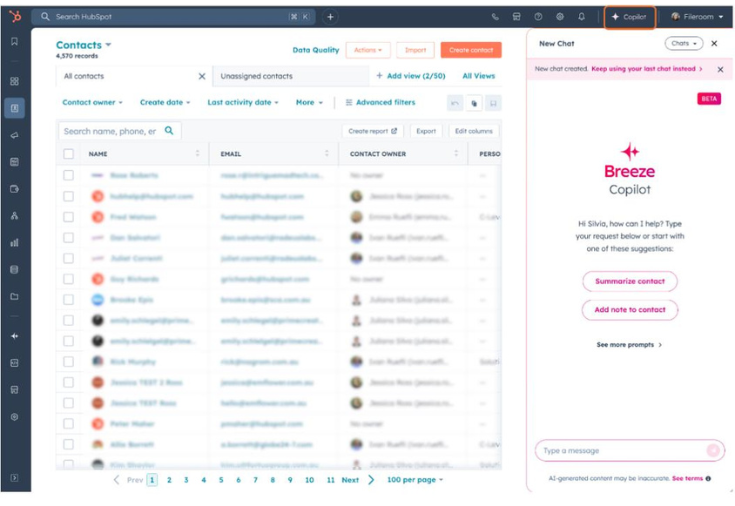Open the Reporting bar chart sidebar icon

pos(14,242)
